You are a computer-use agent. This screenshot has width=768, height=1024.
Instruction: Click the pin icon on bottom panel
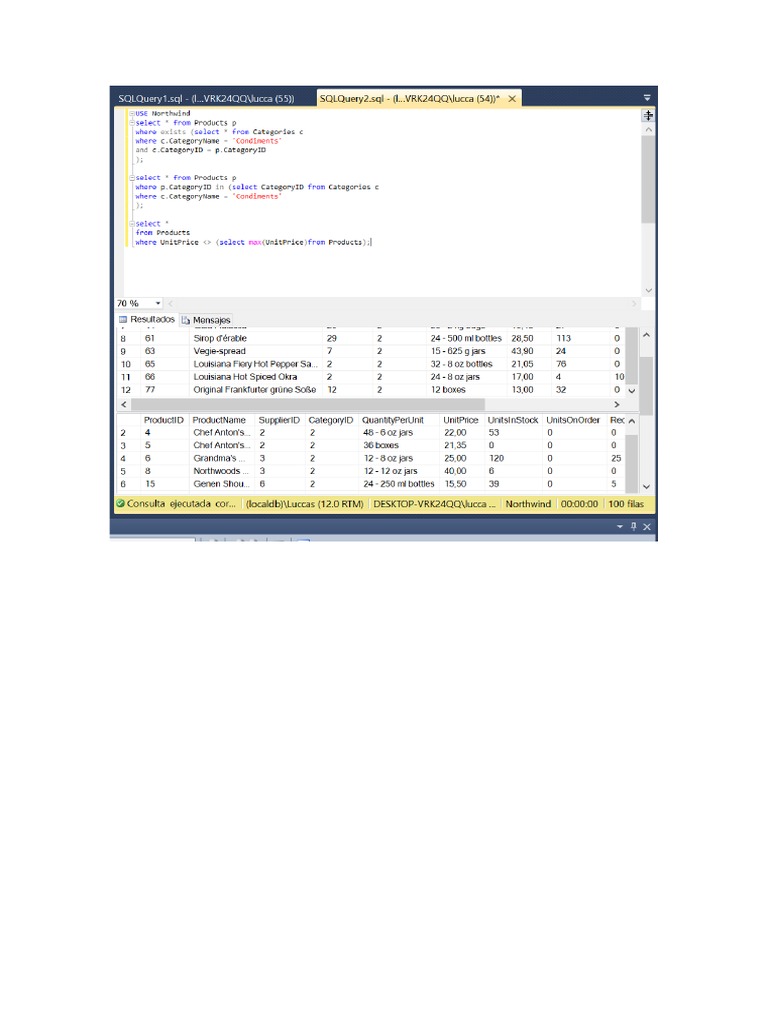pos(633,526)
